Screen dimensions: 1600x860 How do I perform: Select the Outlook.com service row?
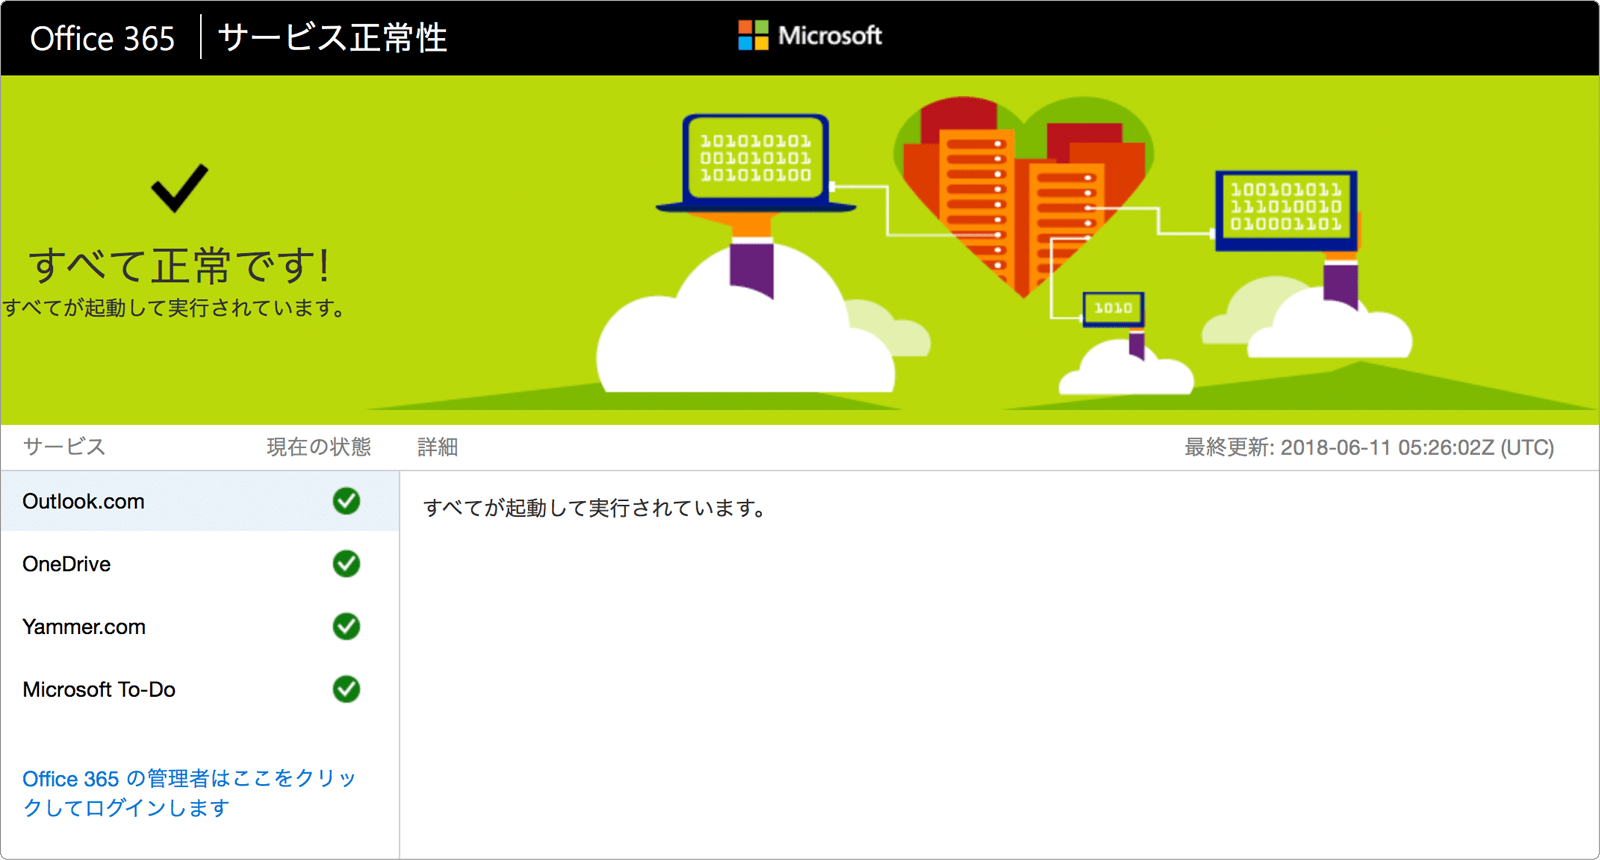click(200, 501)
